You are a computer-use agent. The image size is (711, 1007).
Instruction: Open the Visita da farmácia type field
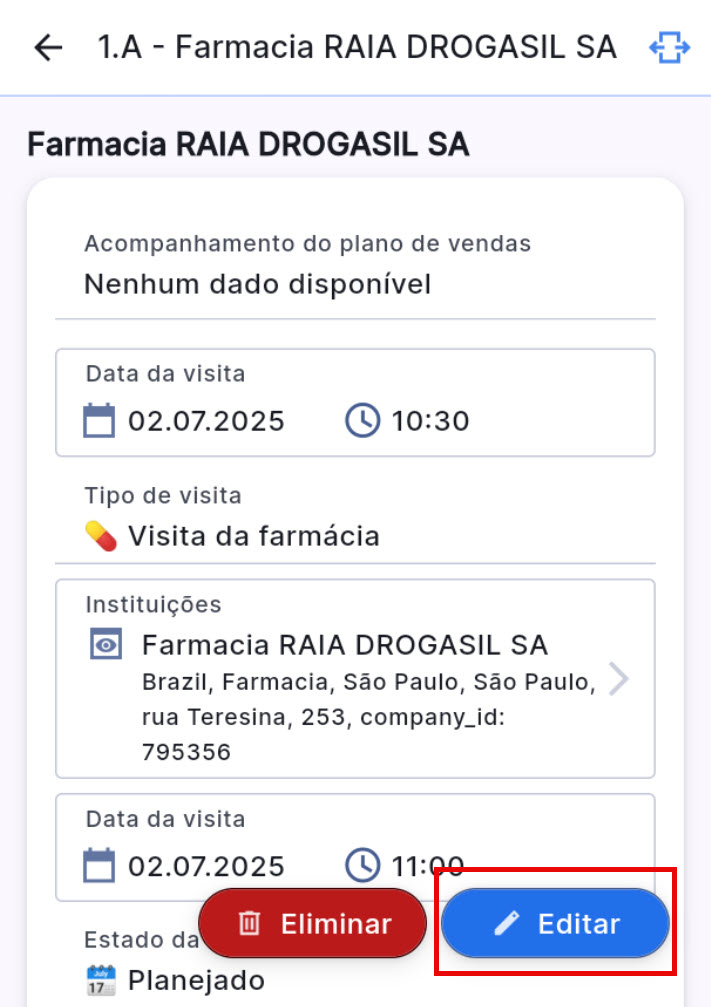pyautogui.click(x=253, y=537)
